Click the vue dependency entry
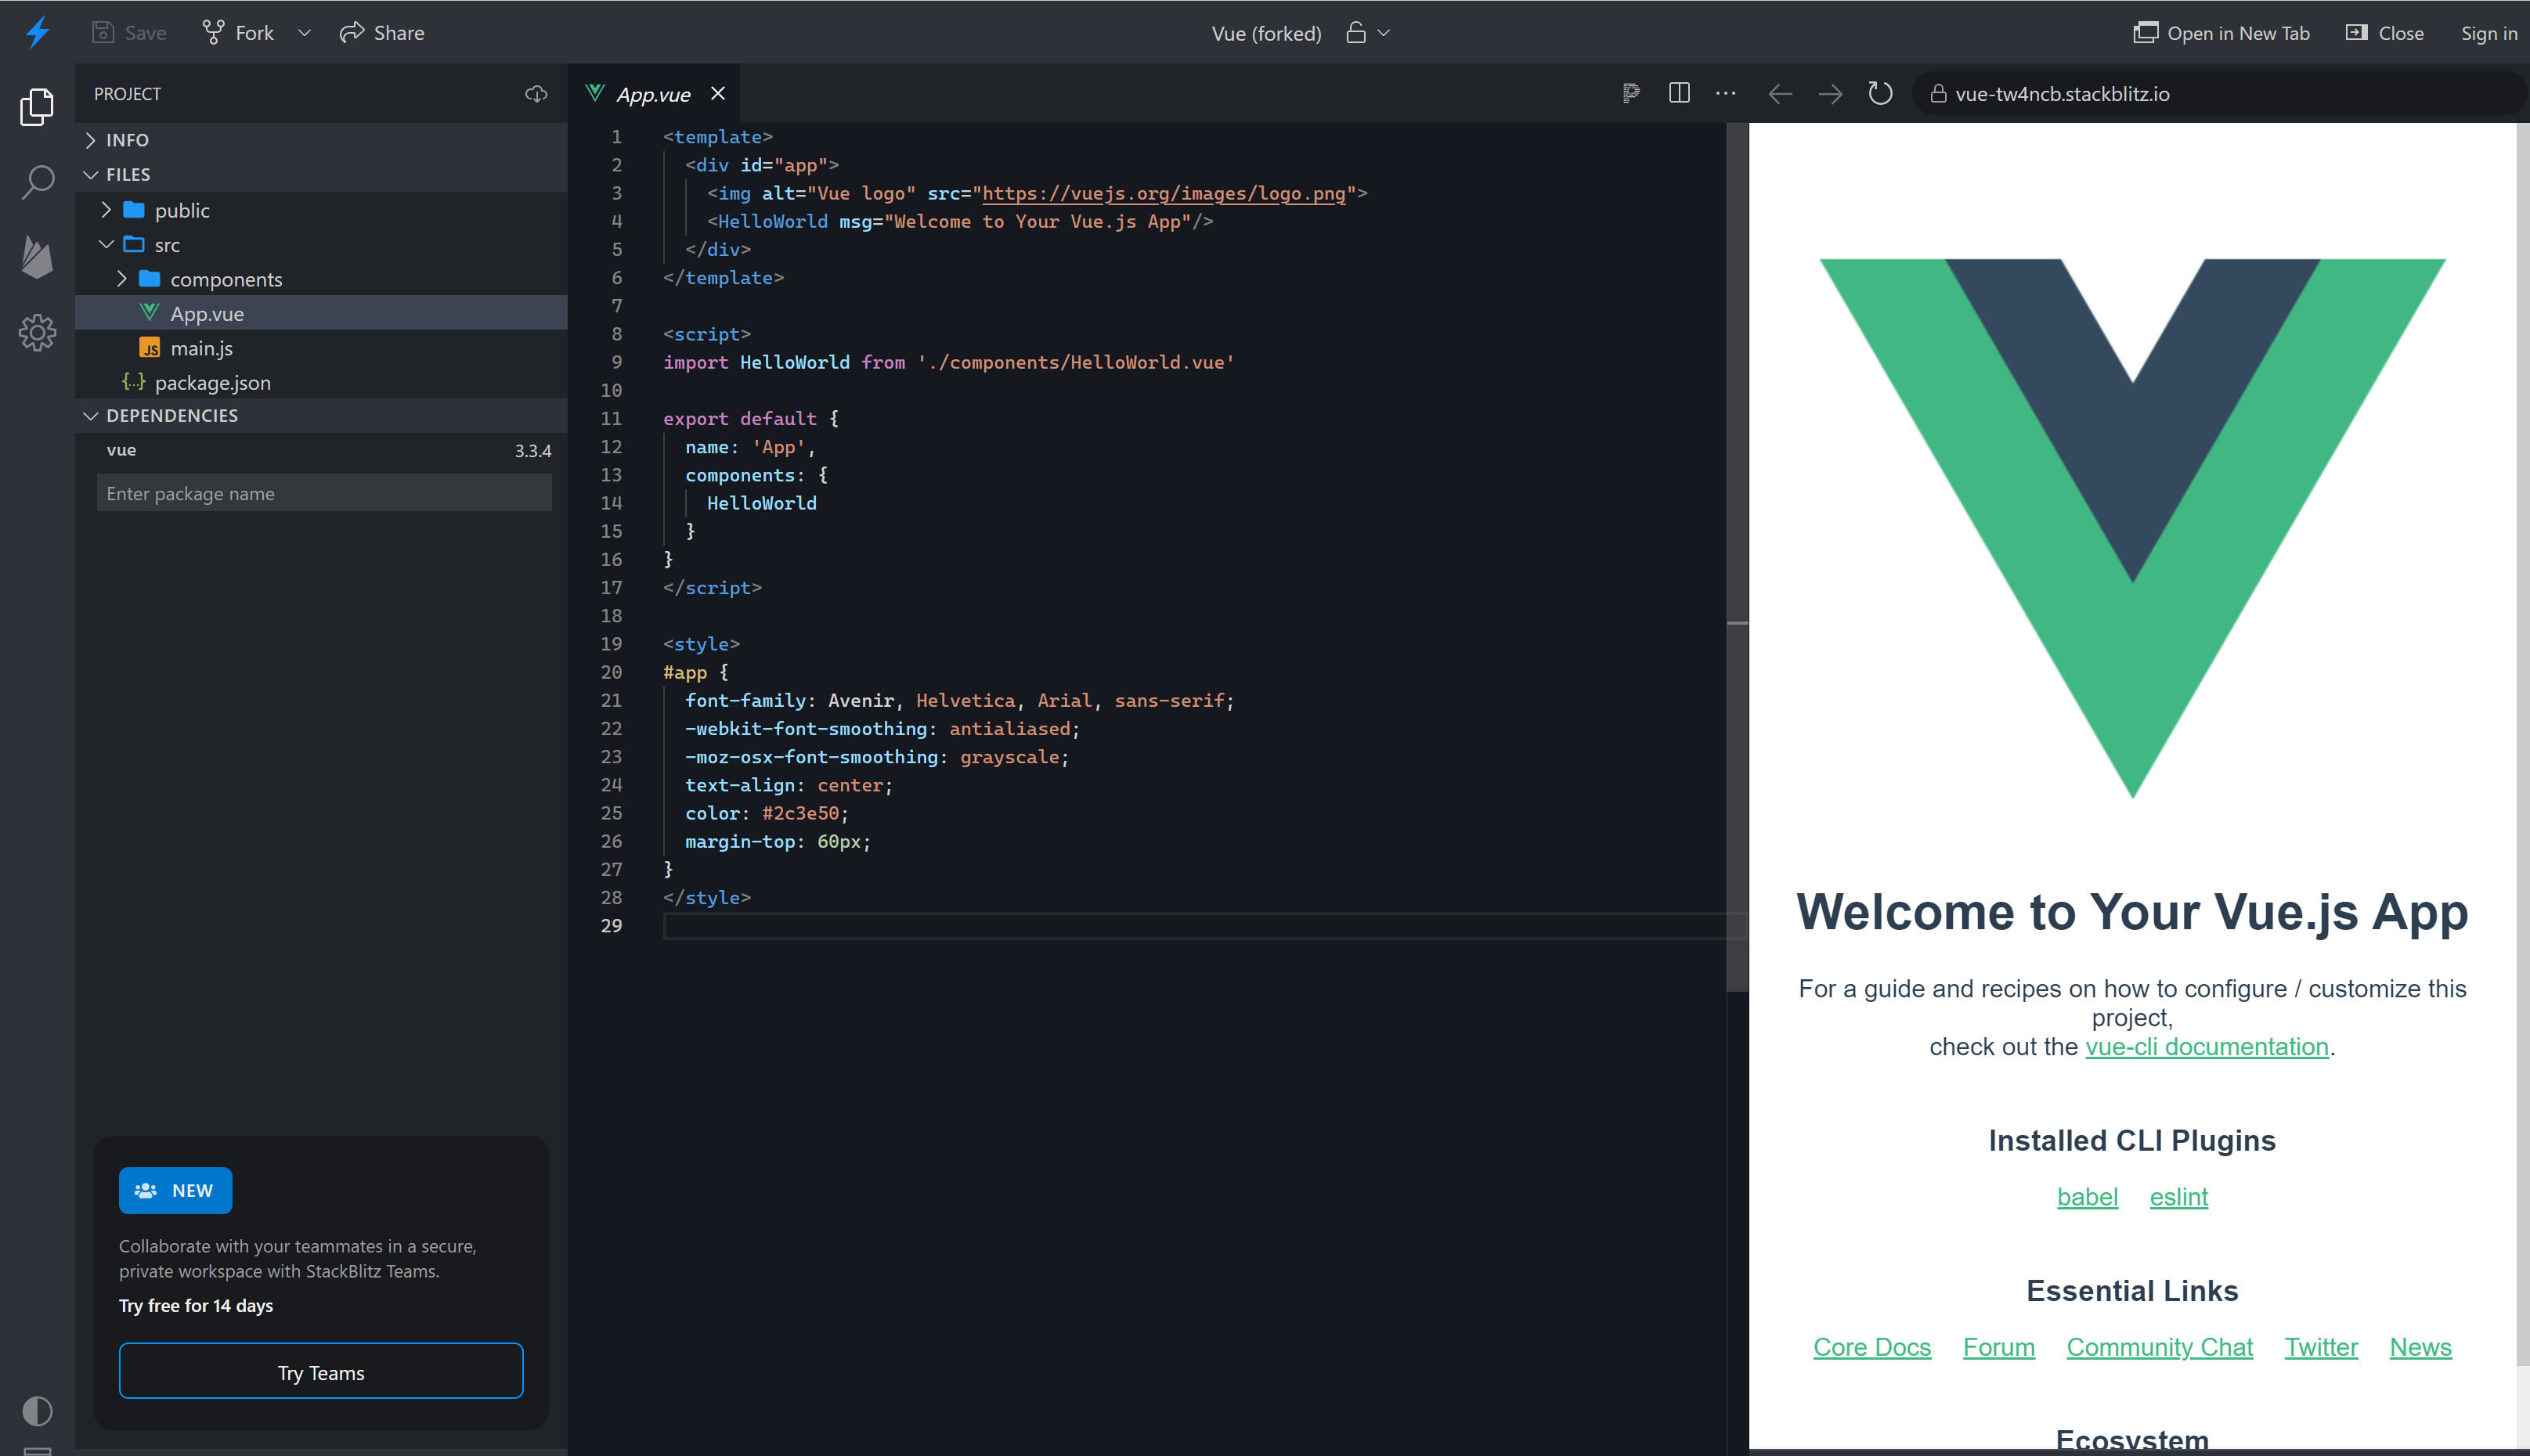The width and height of the screenshot is (2530, 1456). coord(121,450)
